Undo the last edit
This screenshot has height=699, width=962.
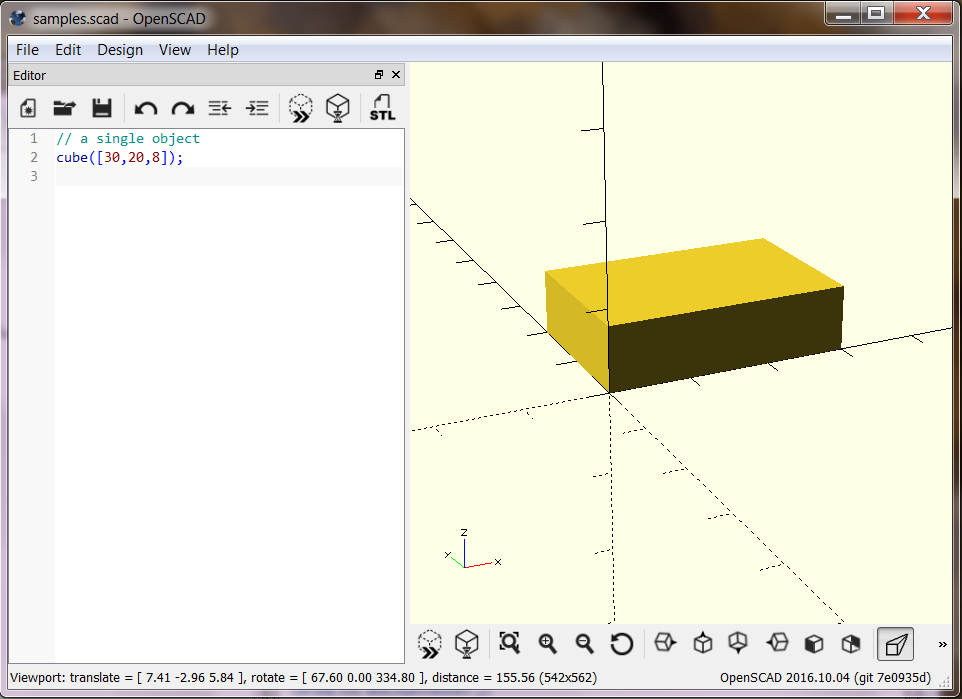[x=145, y=109]
